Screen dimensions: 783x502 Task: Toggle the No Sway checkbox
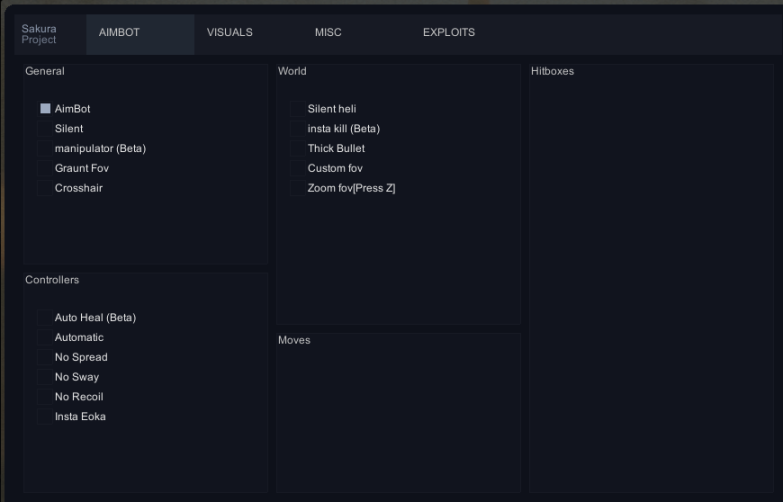(45, 378)
